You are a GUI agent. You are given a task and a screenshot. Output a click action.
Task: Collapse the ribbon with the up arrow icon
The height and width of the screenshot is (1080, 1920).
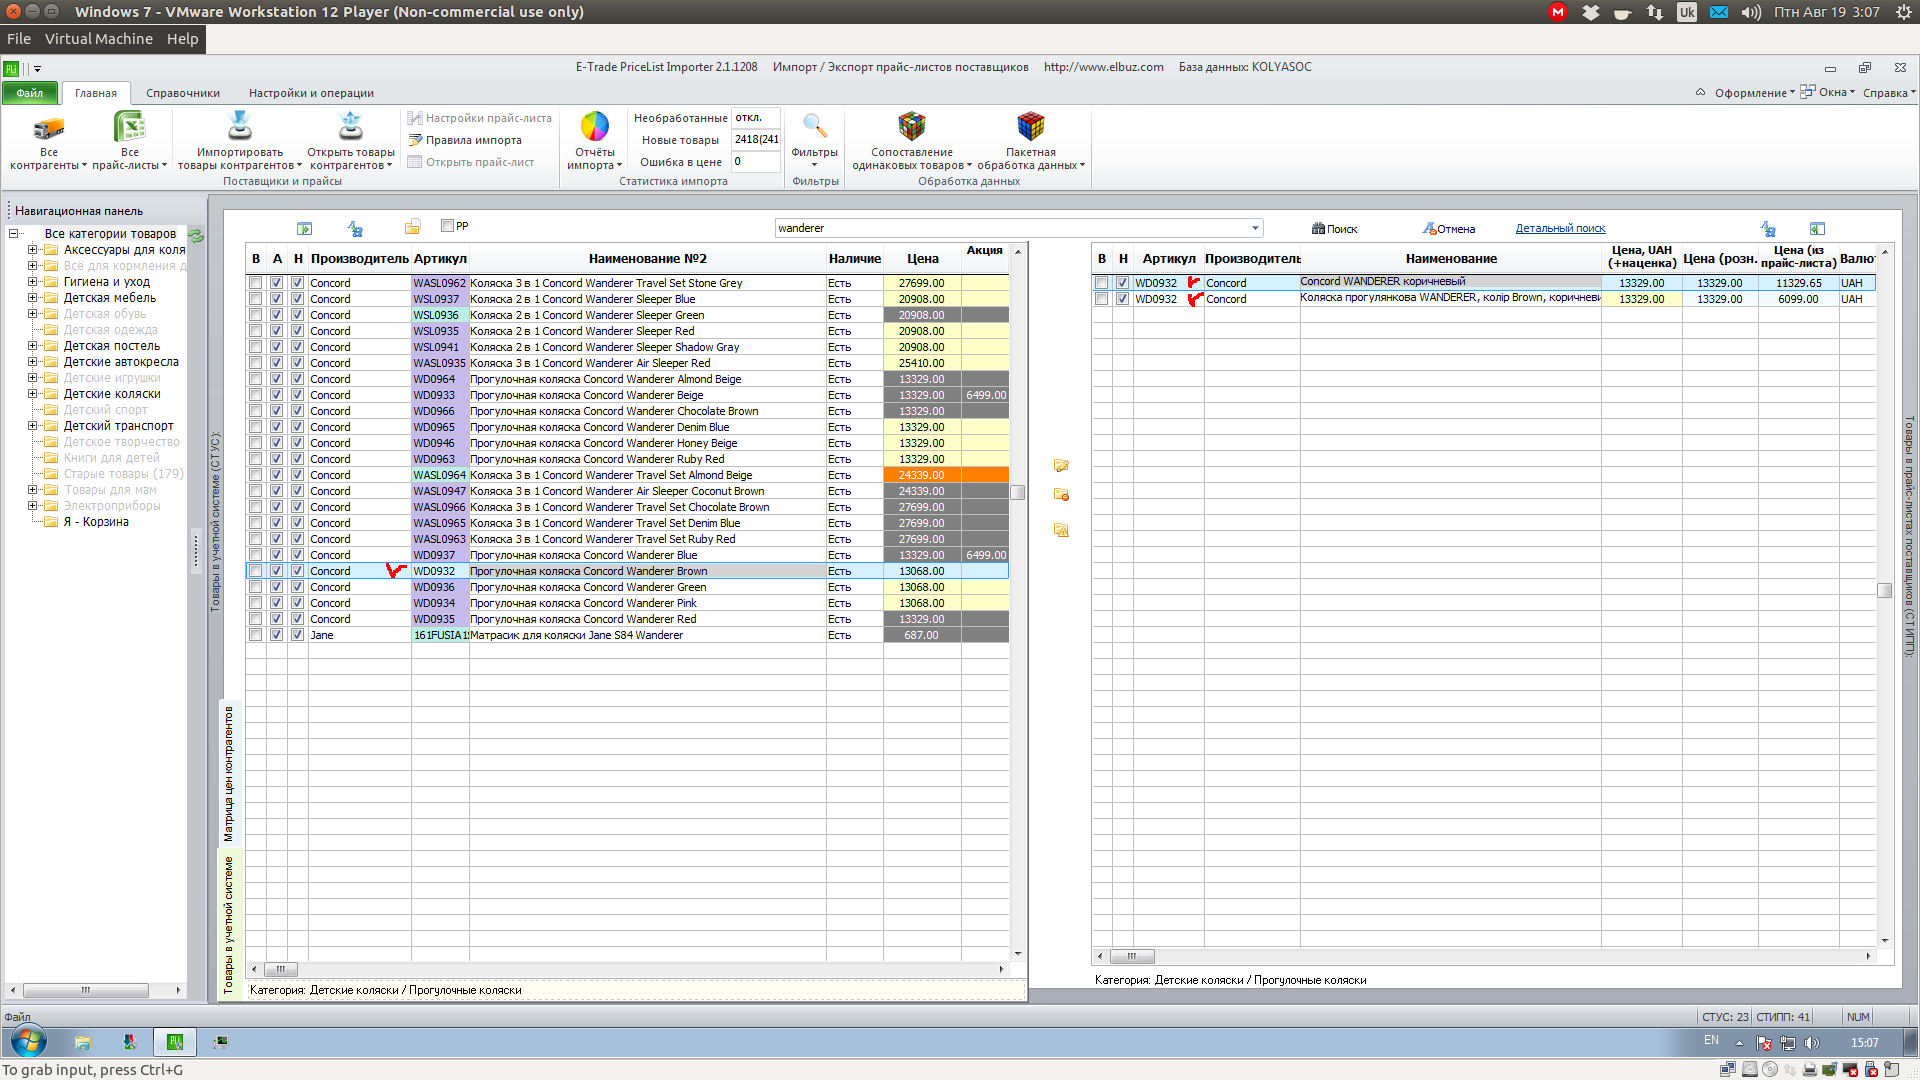coord(1700,92)
